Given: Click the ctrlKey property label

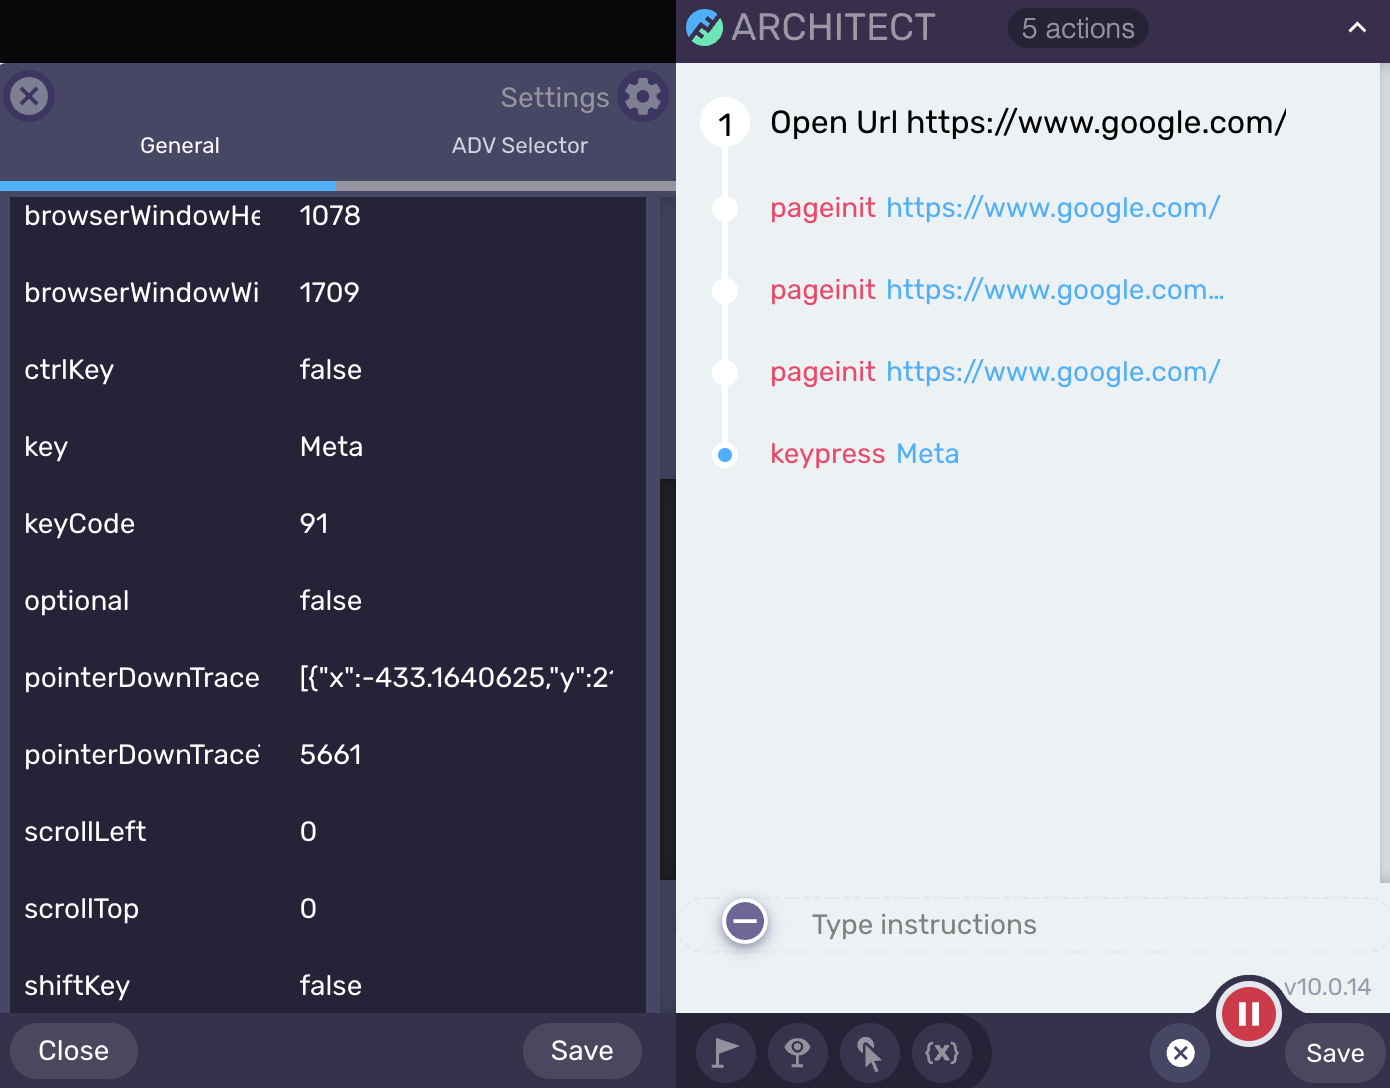Looking at the screenshot, I should (69, 370).
